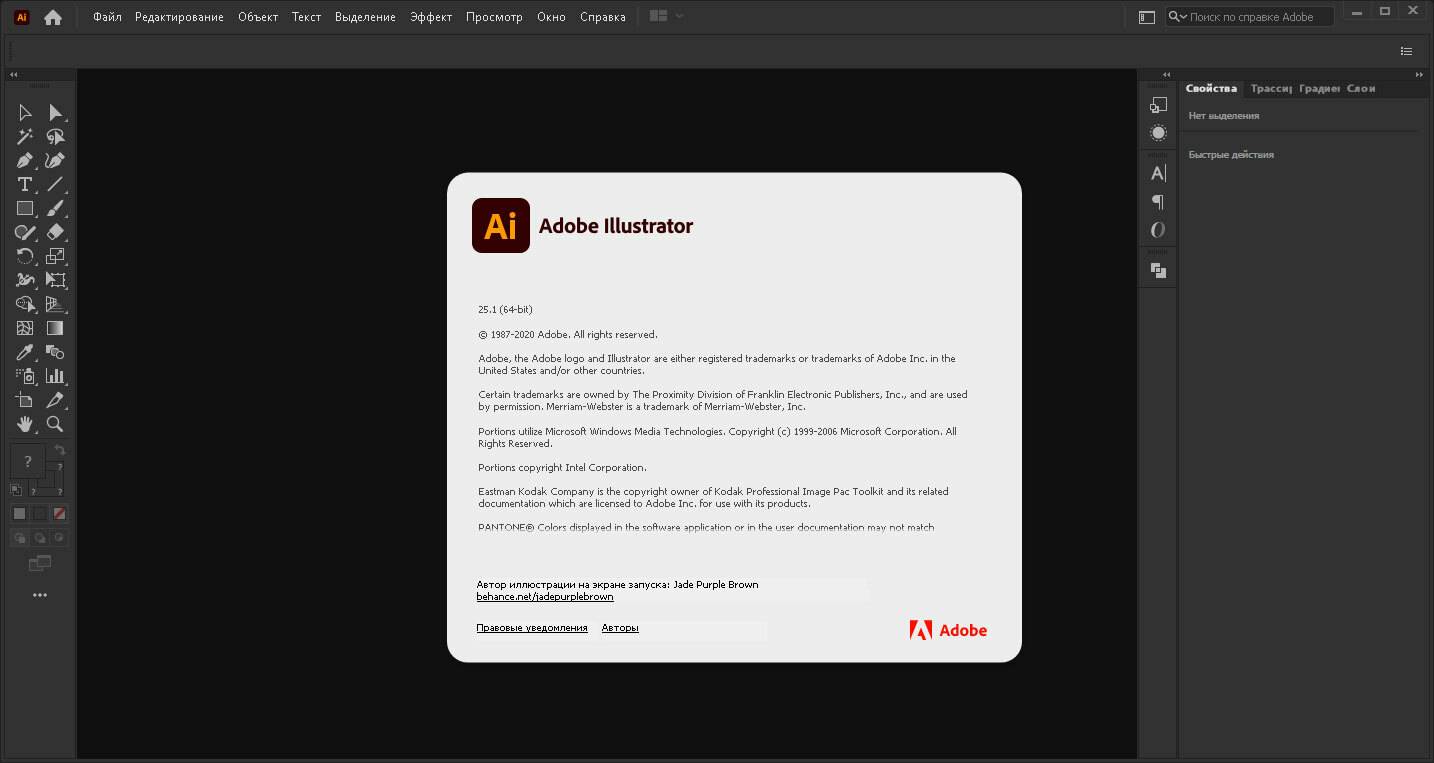Pick the Paintbrush tool
The image size is (1434, 763).
coord(56,208)
